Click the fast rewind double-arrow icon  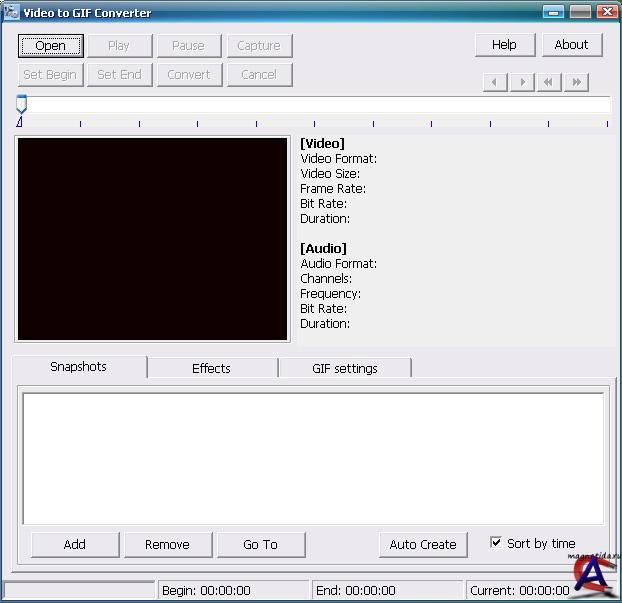549,82
